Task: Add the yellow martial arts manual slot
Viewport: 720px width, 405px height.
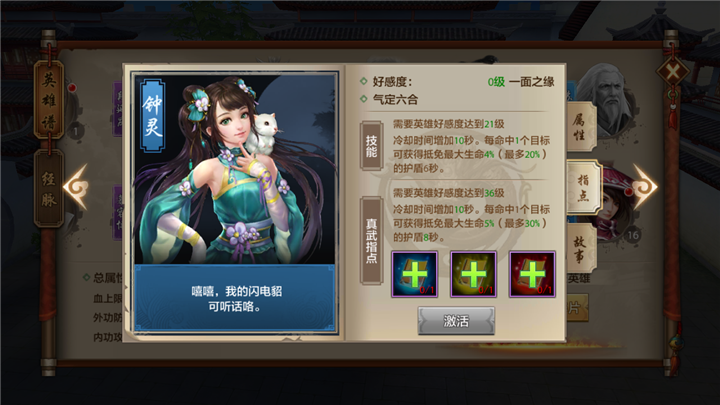Action: click(473, 274)
